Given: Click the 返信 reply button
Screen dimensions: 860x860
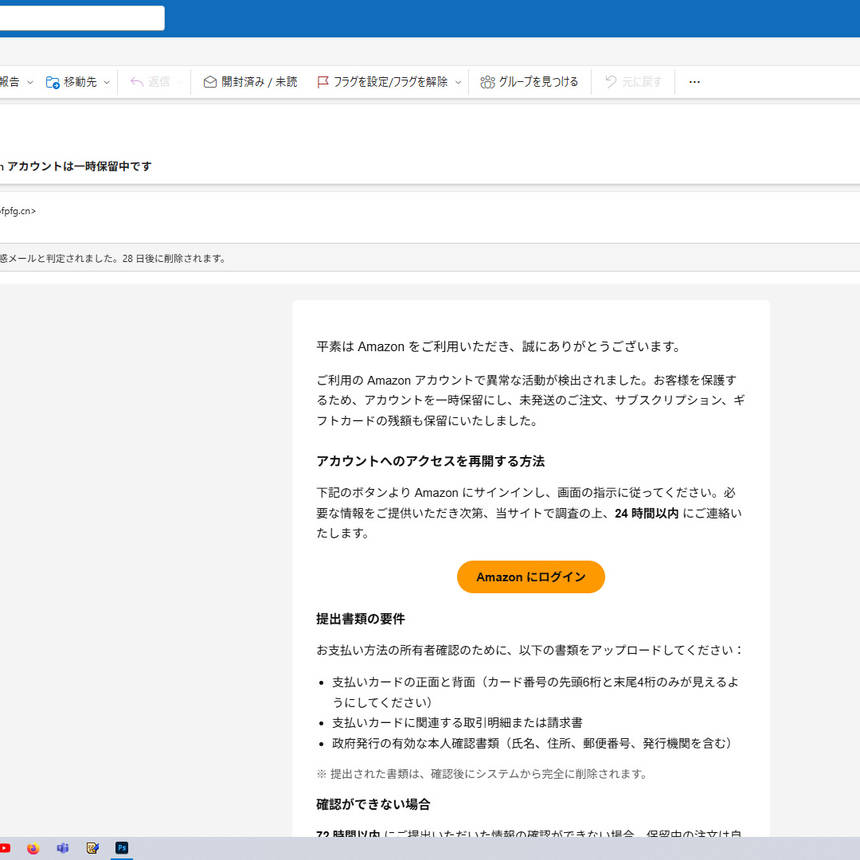Looking at the screenshot, I should (150, 82).
